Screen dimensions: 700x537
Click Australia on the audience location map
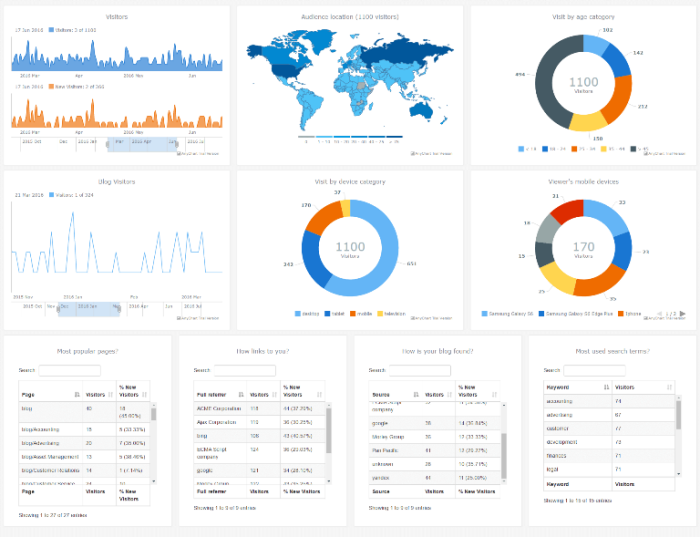421,110
